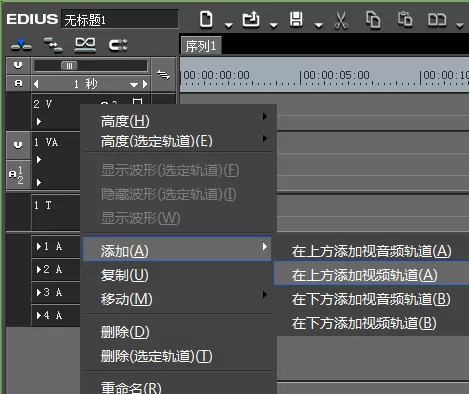Click the New Project document icon
This screenshot has width=469, height=394.
point(206,19)
